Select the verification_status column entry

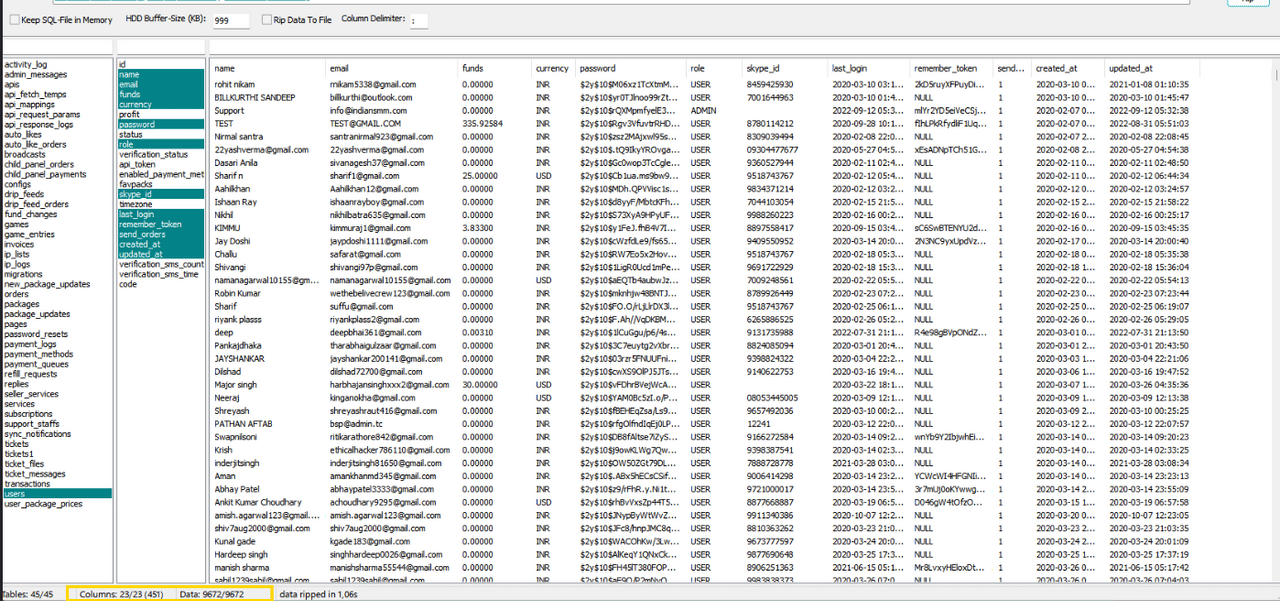(x=153, y=154)
